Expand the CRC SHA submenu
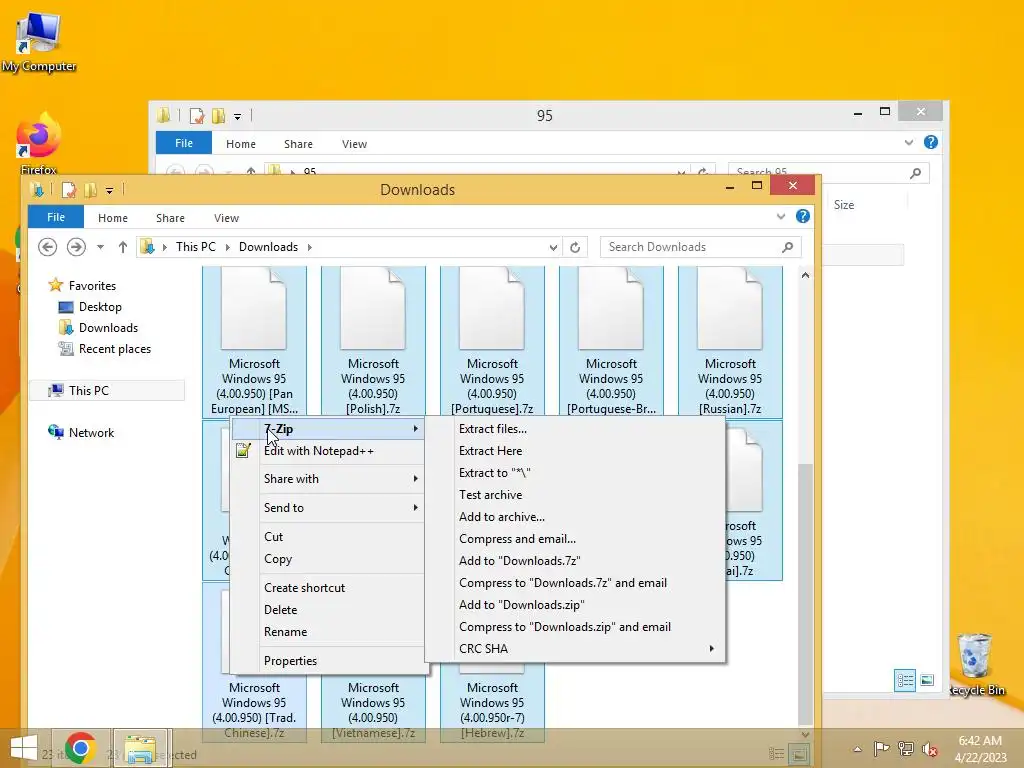 pyautogui.click(x=575, y=648)
